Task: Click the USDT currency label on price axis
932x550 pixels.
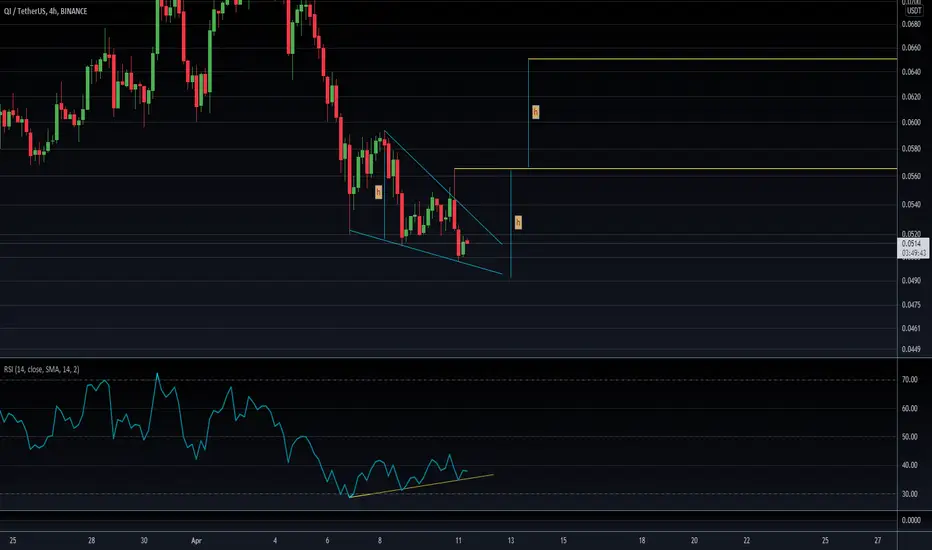Action: point(914,11)
